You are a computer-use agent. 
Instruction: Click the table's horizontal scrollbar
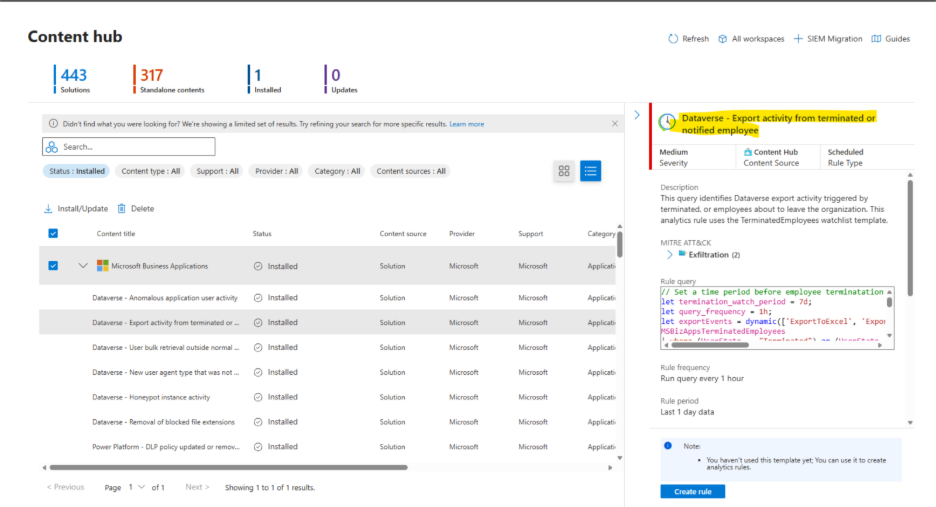[228, 468]
